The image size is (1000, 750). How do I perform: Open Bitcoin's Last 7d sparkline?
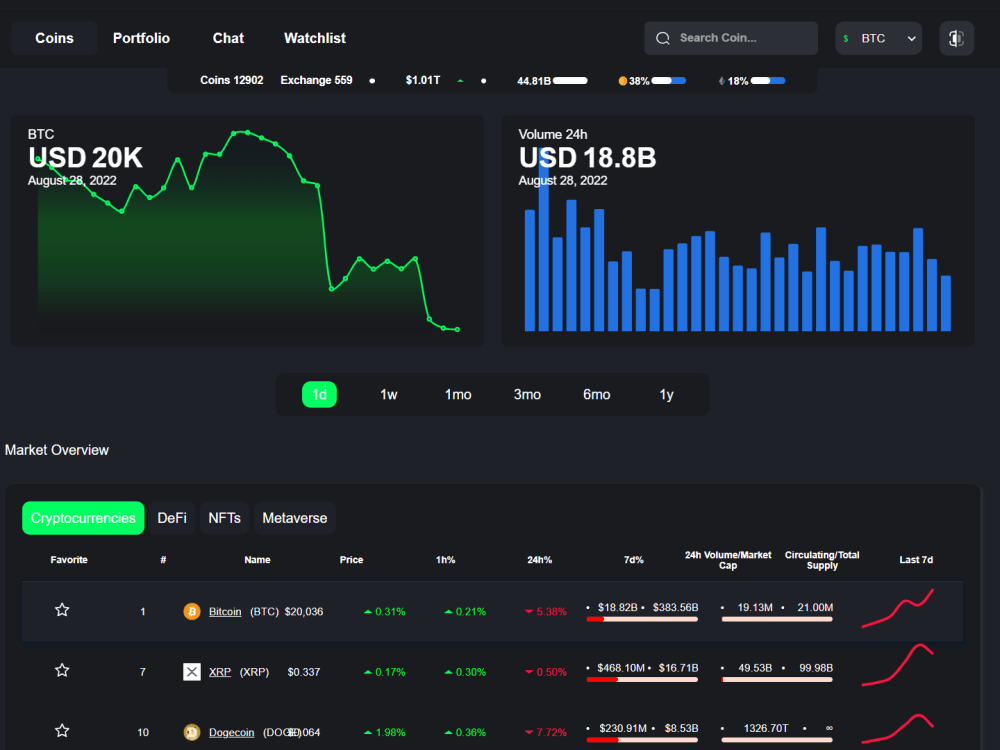pos(898,608)
